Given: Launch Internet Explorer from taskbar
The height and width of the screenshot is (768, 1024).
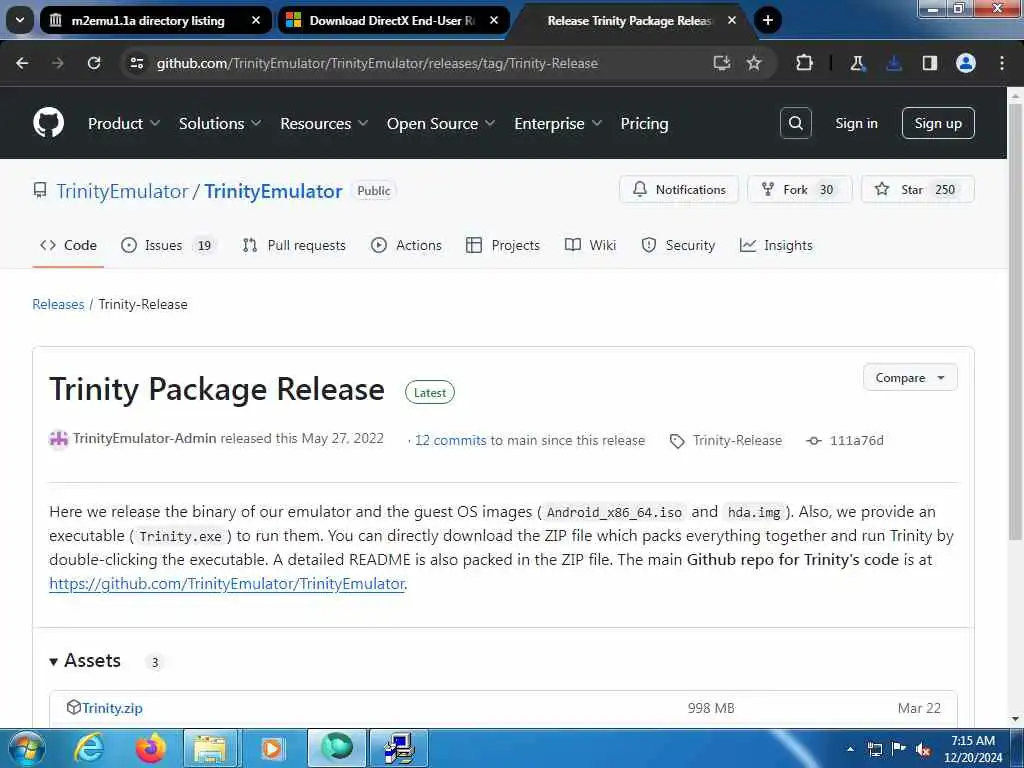Looking at the screenshot, I should 88,748.
